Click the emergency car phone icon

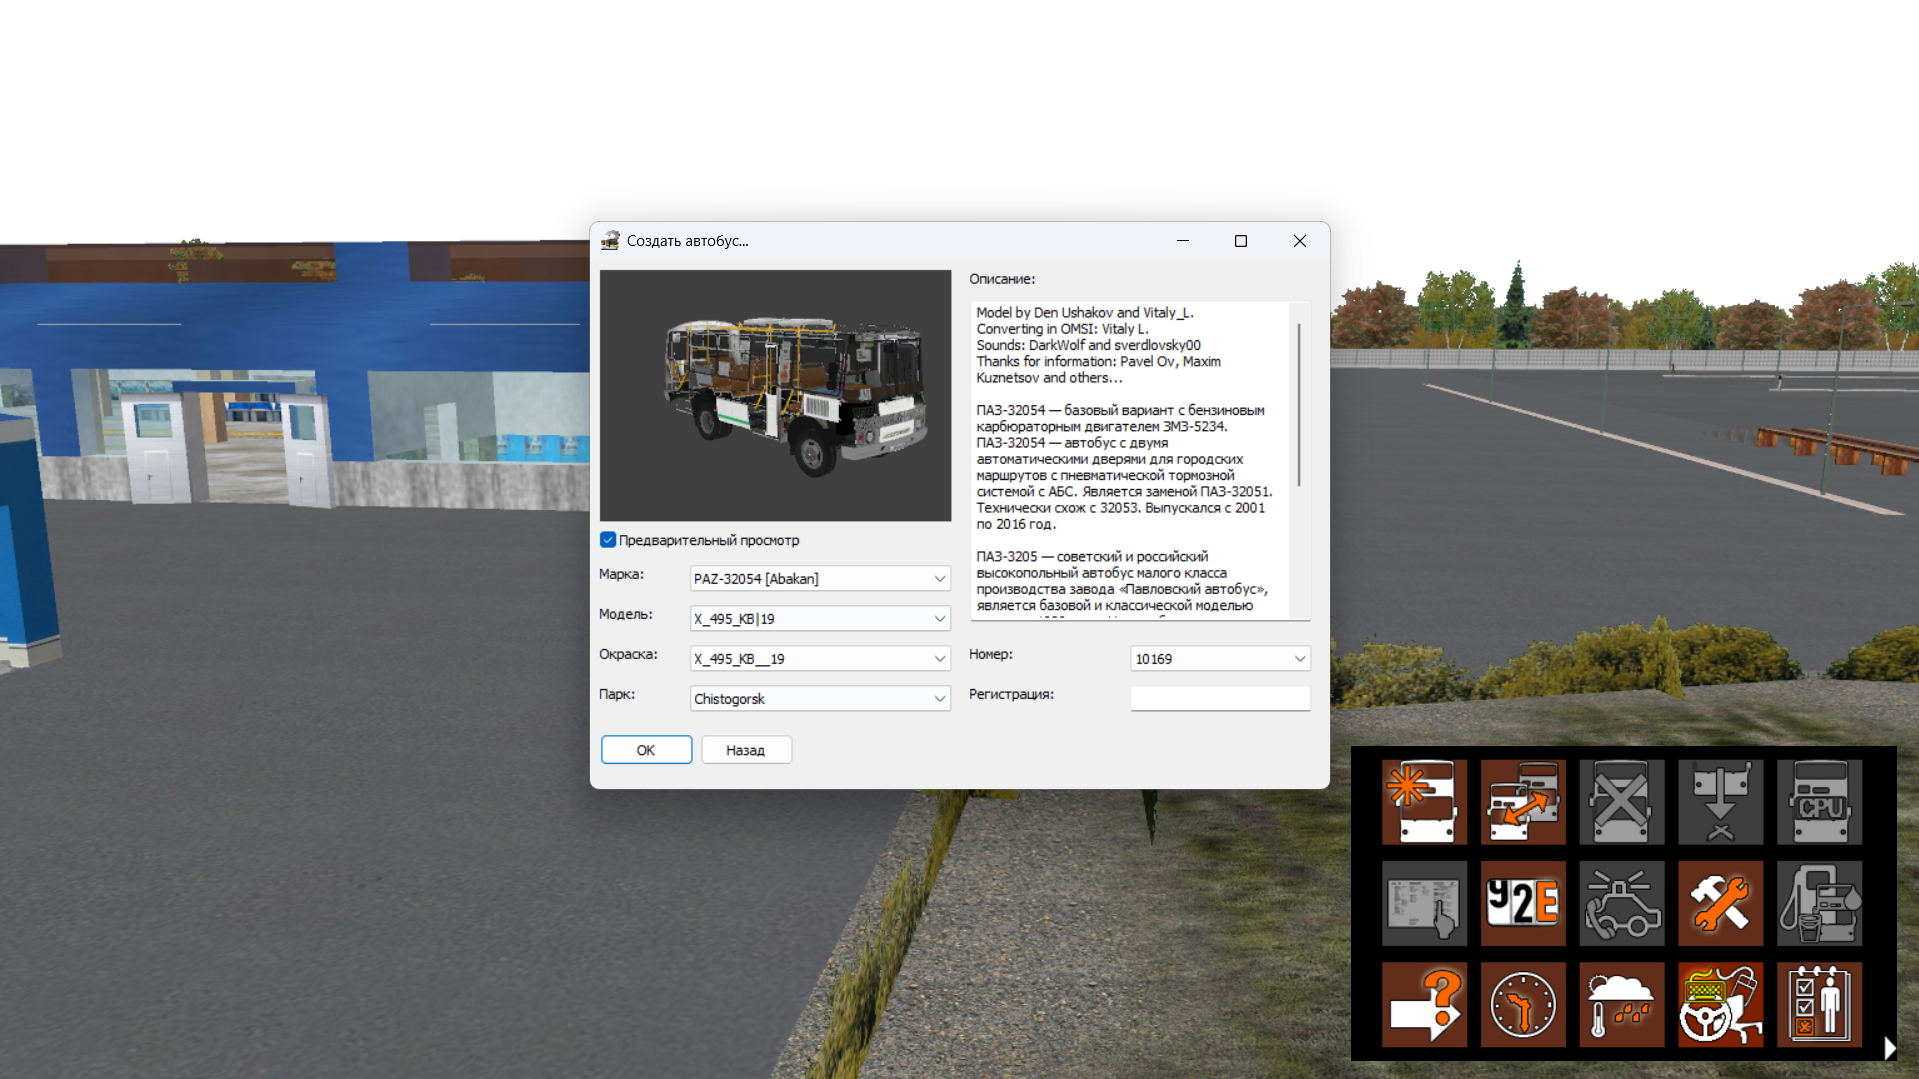pyautogui.click(x=1622, y=903)
